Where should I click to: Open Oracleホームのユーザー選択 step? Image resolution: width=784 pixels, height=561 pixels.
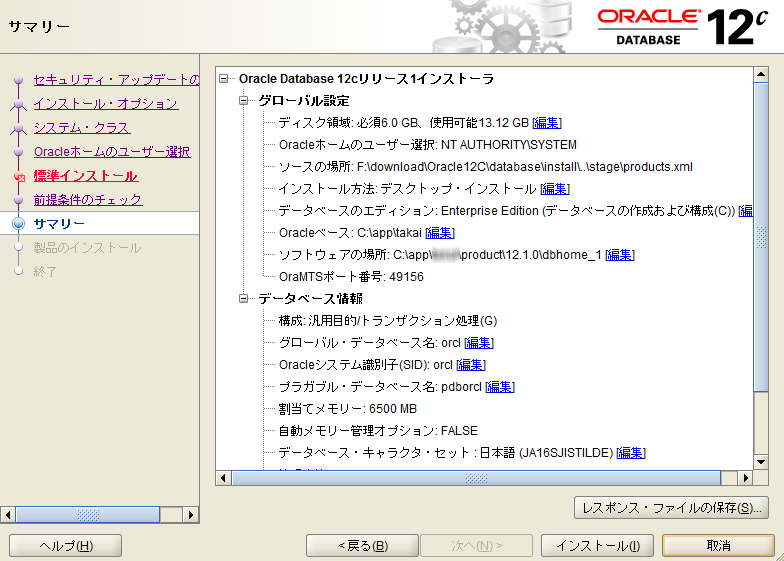[112, 152]
